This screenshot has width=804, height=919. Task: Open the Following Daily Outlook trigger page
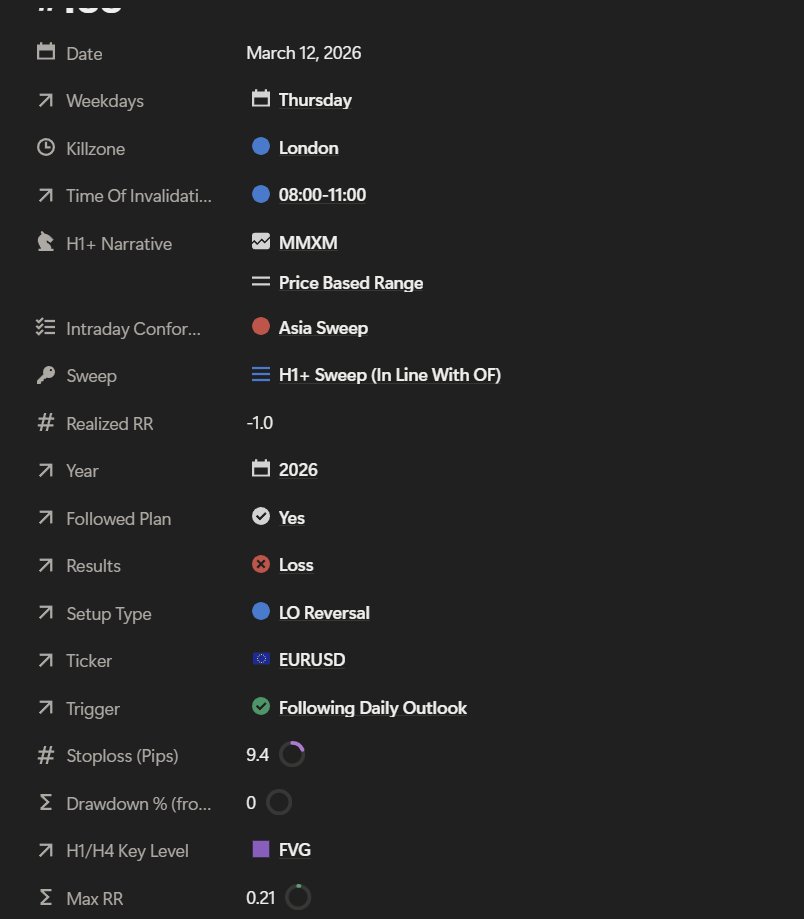point(373,708)
